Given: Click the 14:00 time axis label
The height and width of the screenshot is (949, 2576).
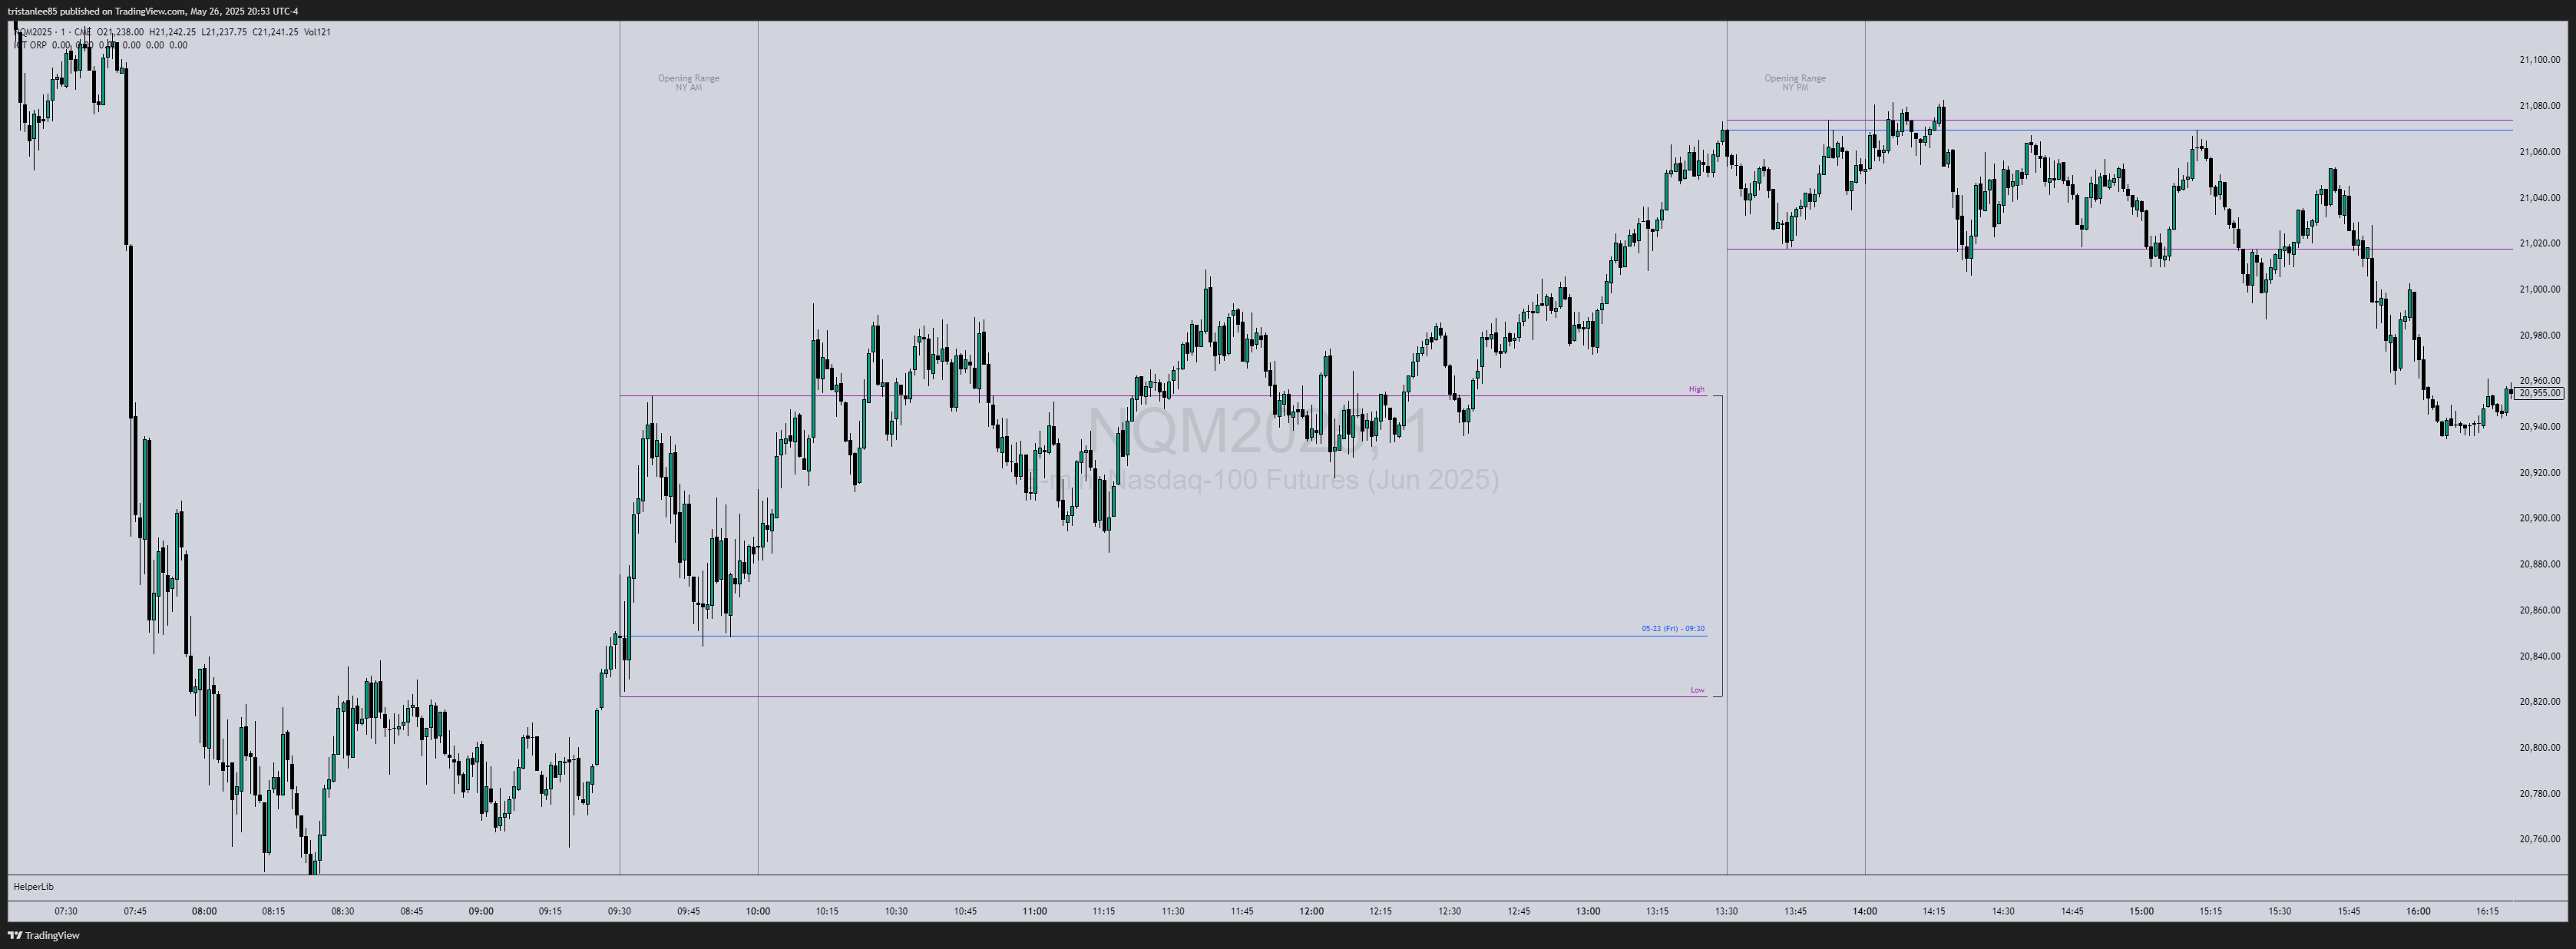Looking at the screenshot, I should (1864, 912).
